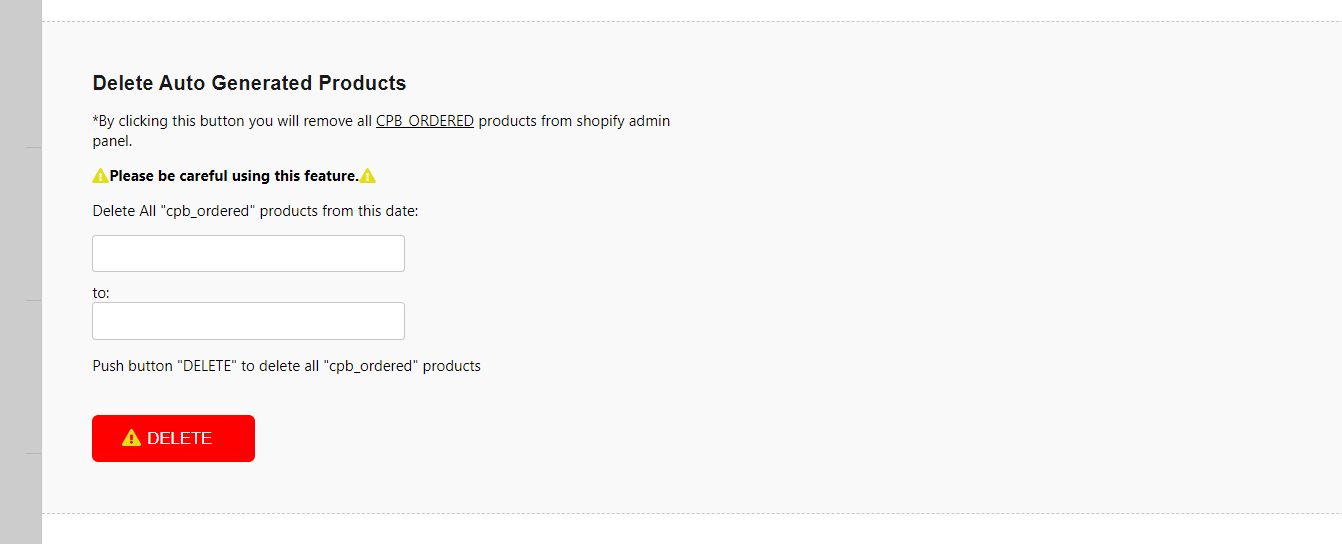The height and width of the screenshot is (544, 1342).
Task: Click the bold "Please be careful" warning text
Action: point(234,176)
